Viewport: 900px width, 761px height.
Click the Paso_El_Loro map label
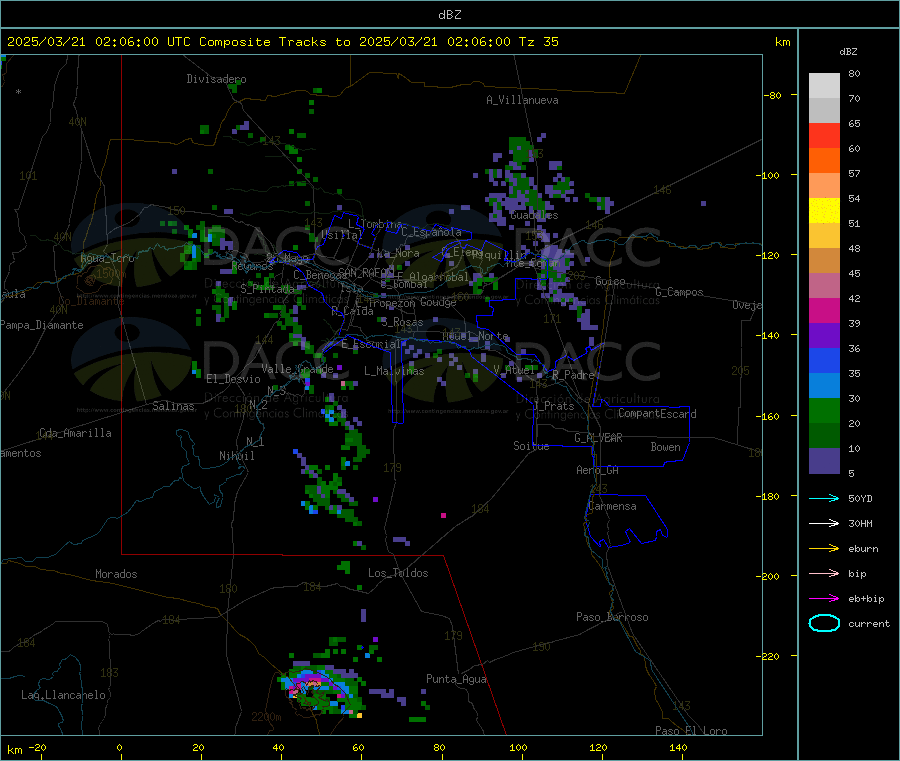pos(691,731)
